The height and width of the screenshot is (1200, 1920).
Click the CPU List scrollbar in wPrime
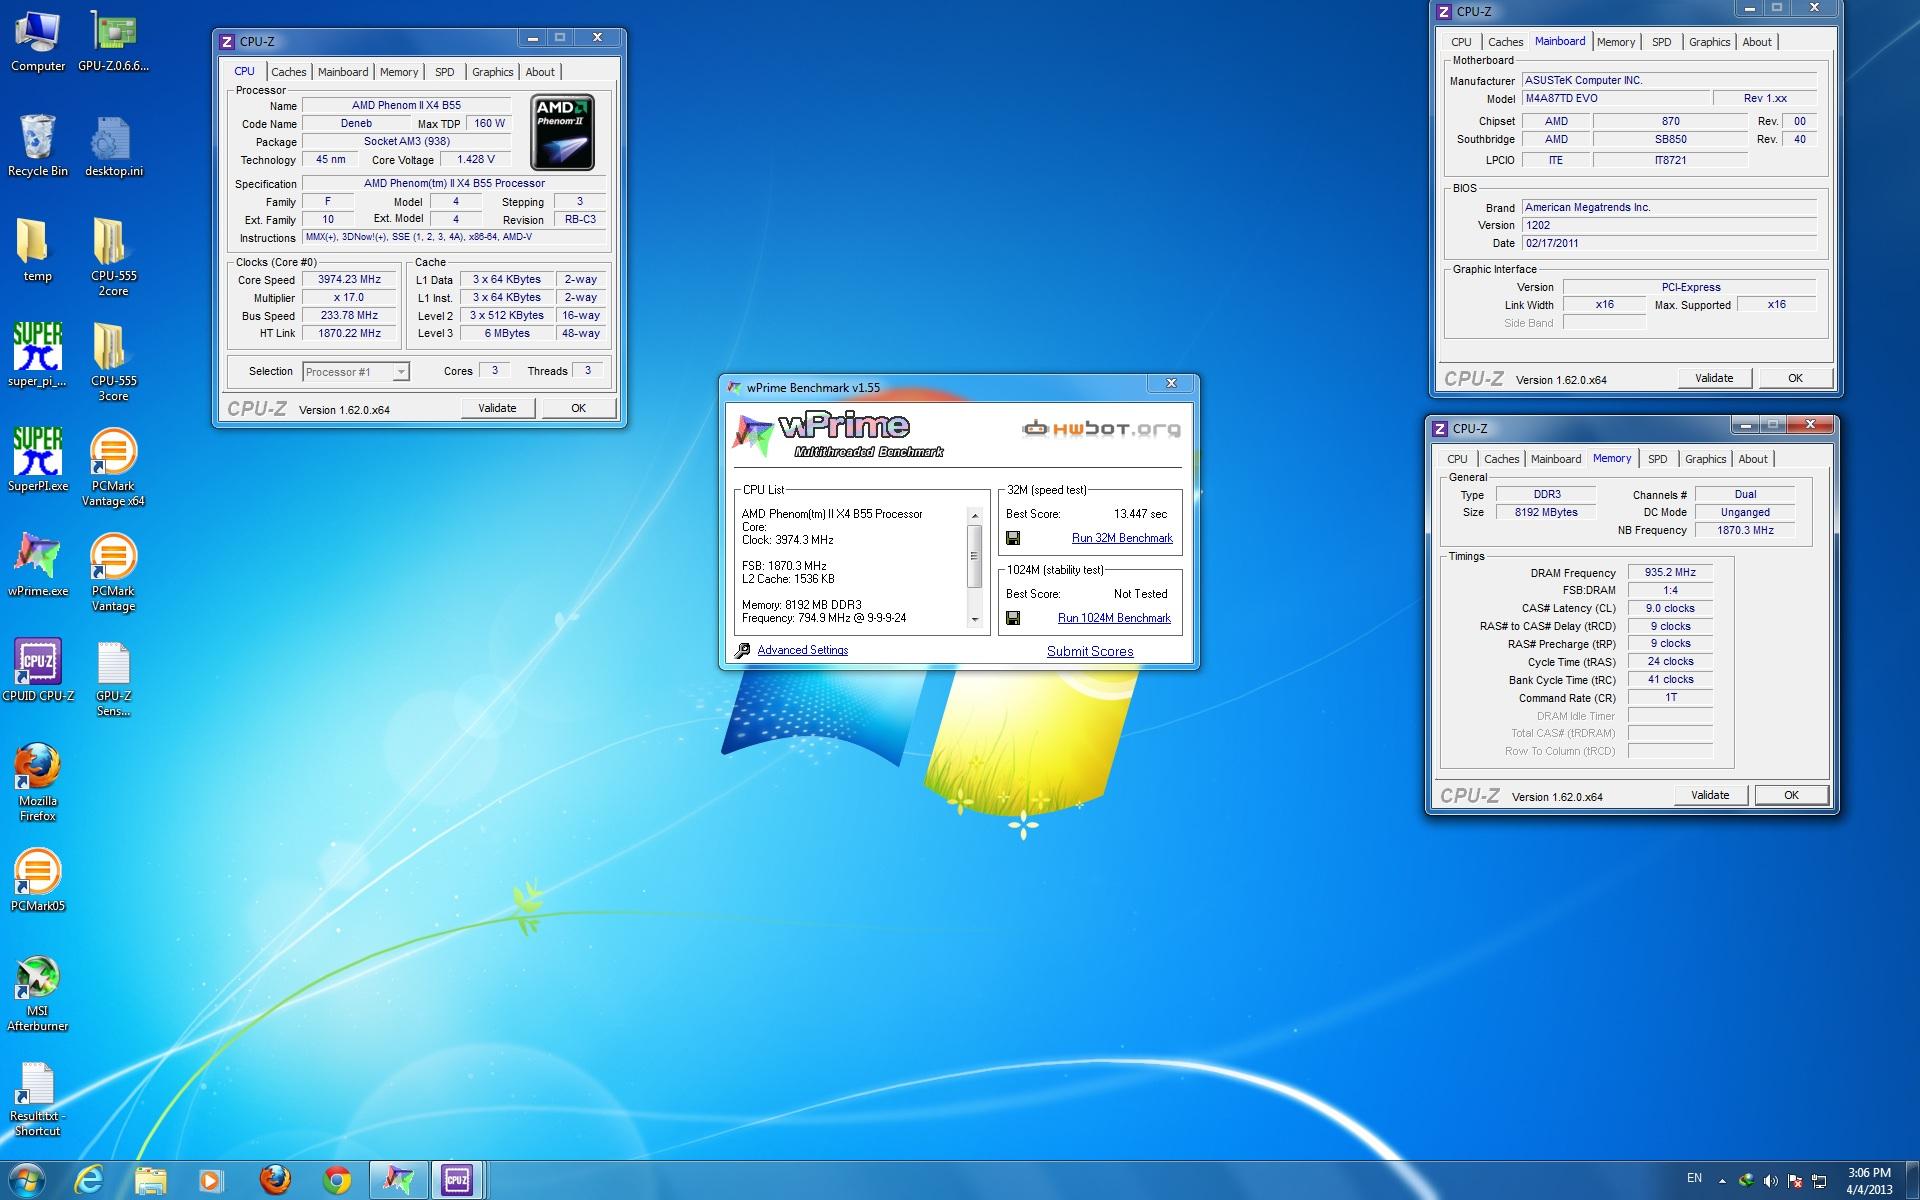(x=974, y=556)
